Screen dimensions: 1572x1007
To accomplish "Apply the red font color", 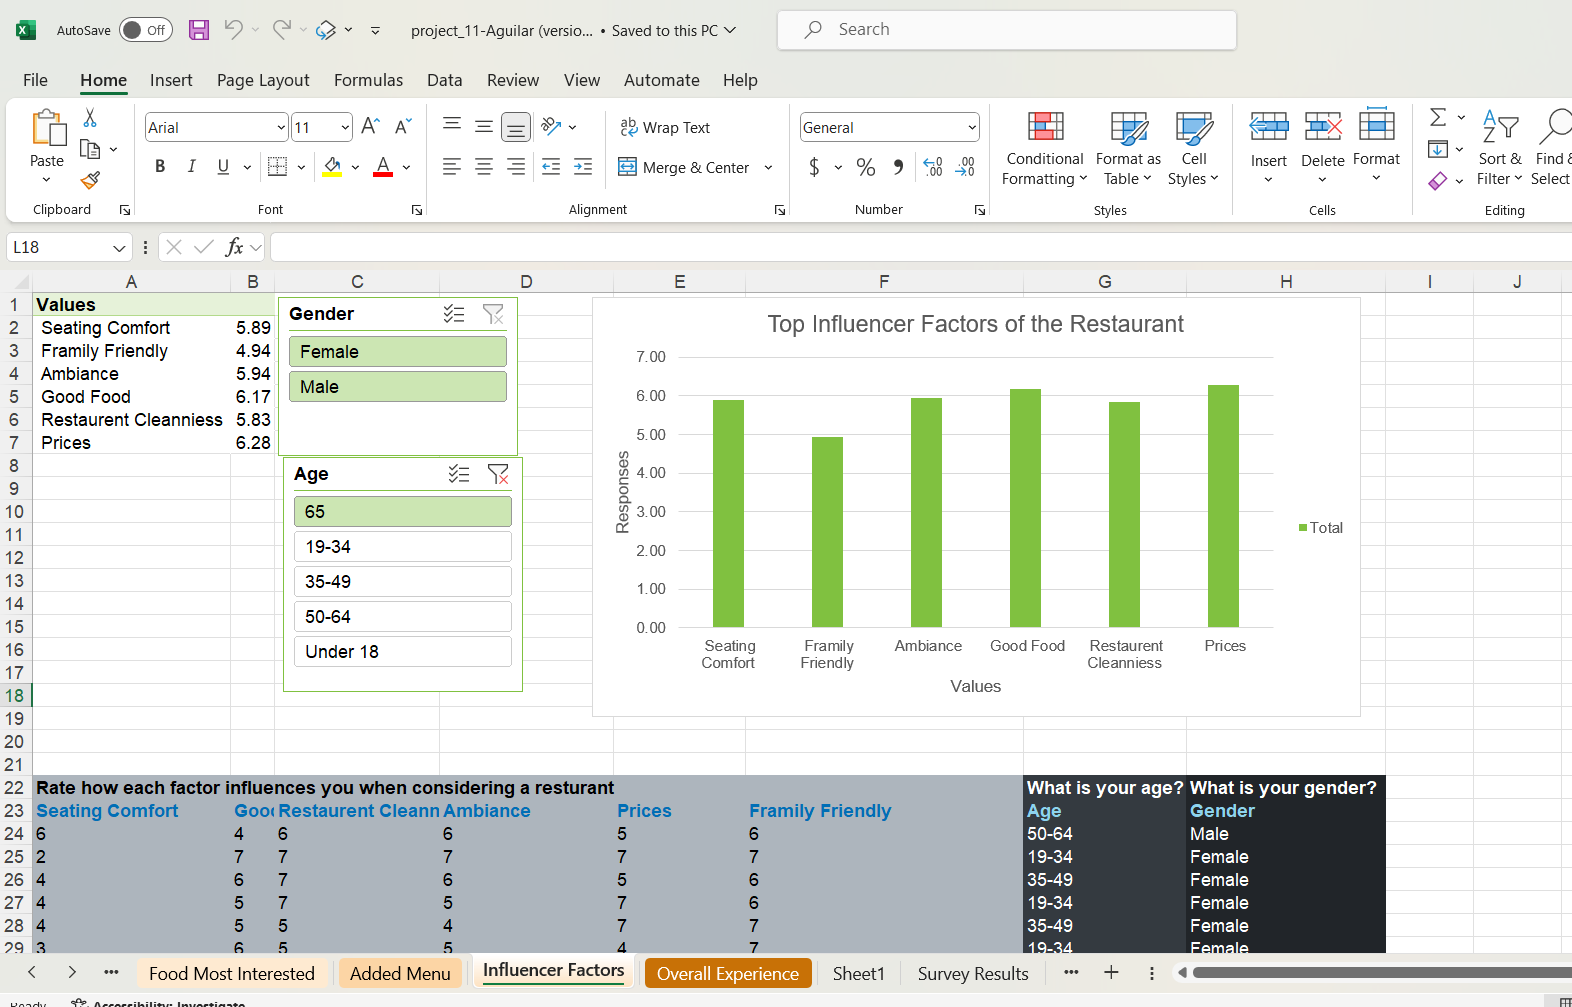I will [x=383, y=167].
